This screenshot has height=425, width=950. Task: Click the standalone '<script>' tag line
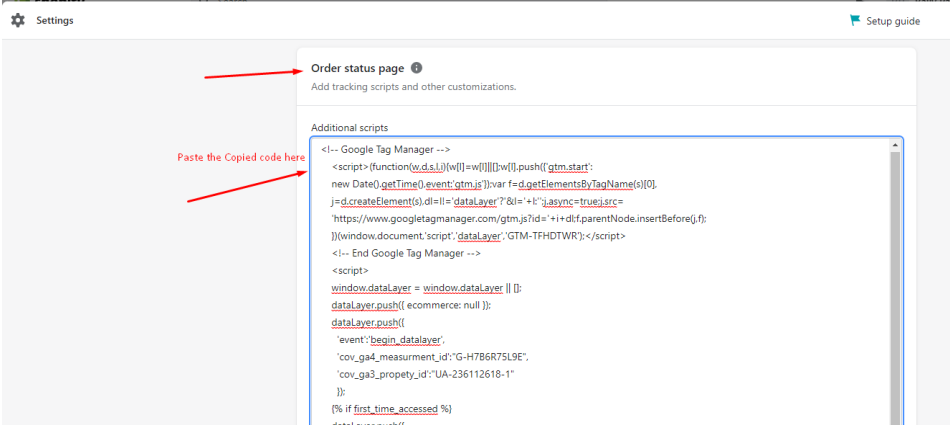[350, 272]
